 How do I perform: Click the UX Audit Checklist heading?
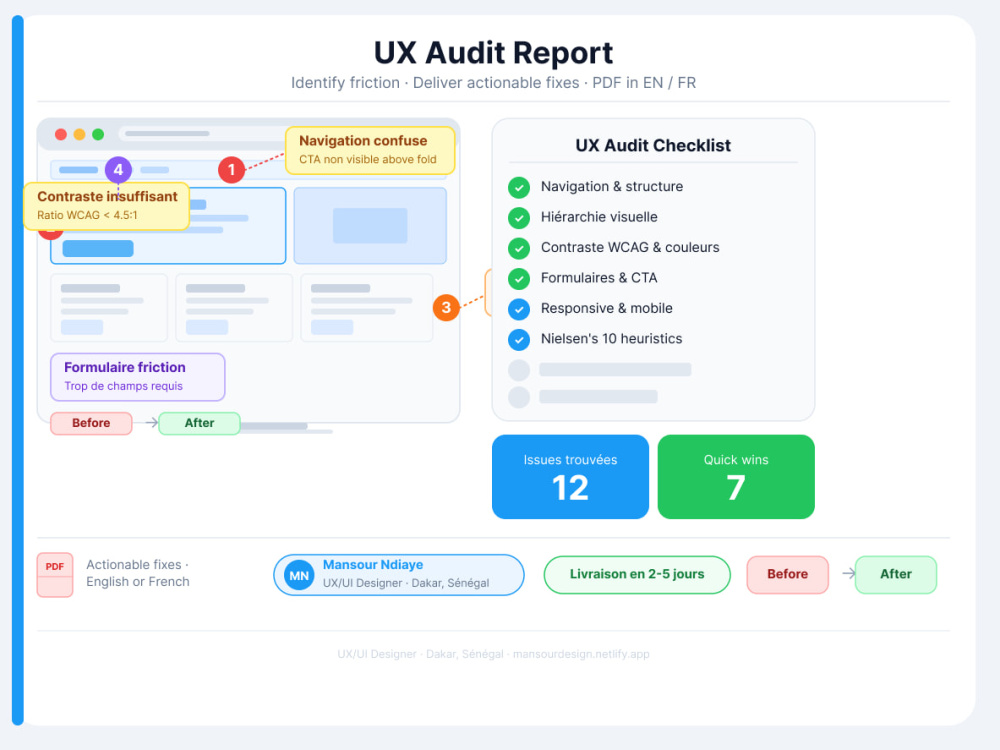tap(653, 145)
